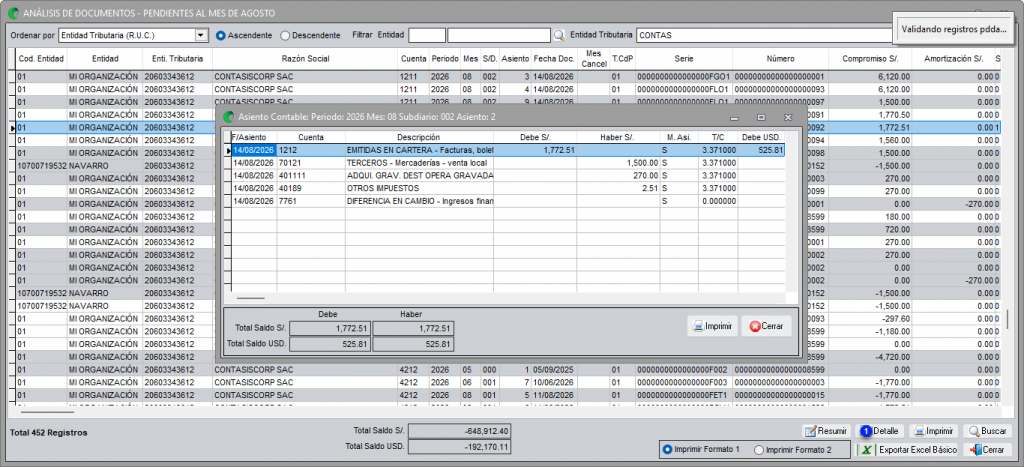Click the red X icon on dialog Cerrar

[754, 325]
